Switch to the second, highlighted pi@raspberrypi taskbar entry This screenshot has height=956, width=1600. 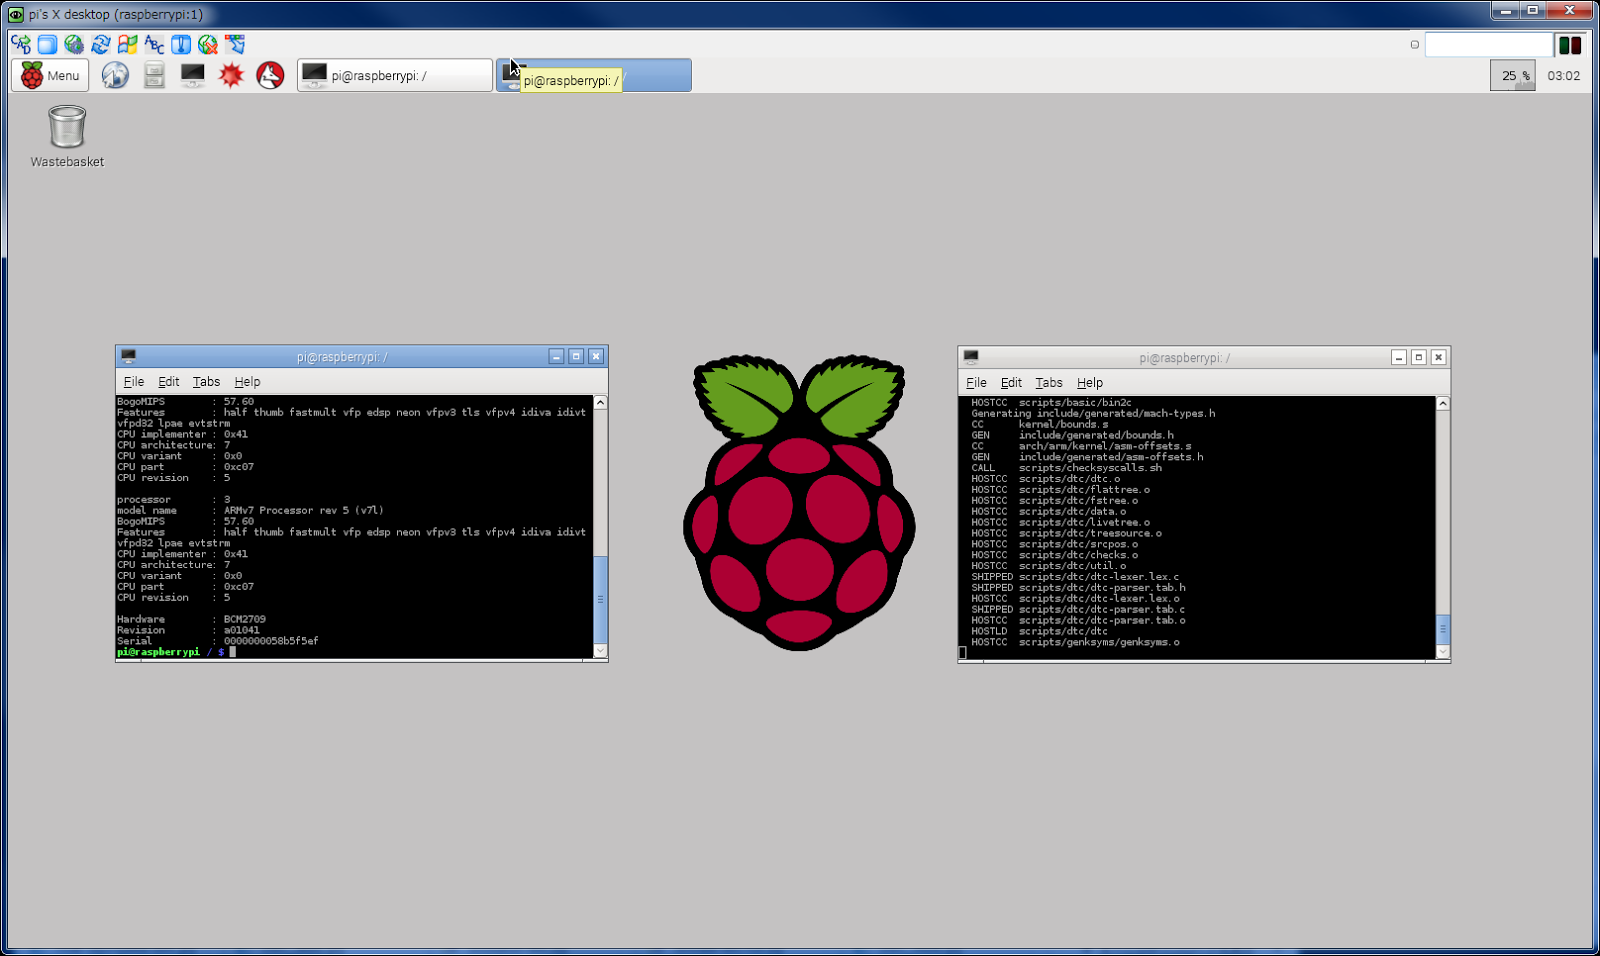click(594, 75)
